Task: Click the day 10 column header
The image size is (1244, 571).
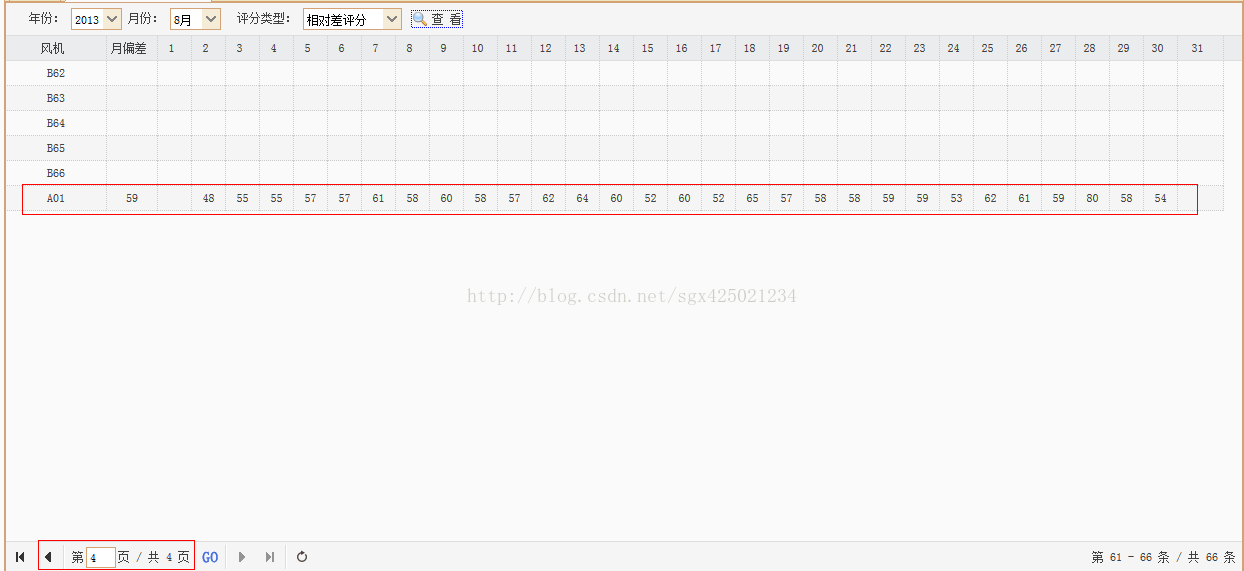Action: [478, 48]
